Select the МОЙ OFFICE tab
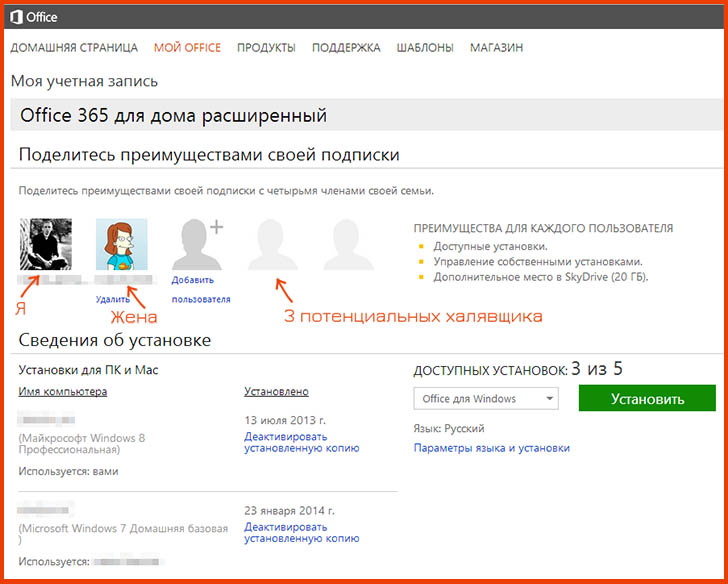 [188, 48]
